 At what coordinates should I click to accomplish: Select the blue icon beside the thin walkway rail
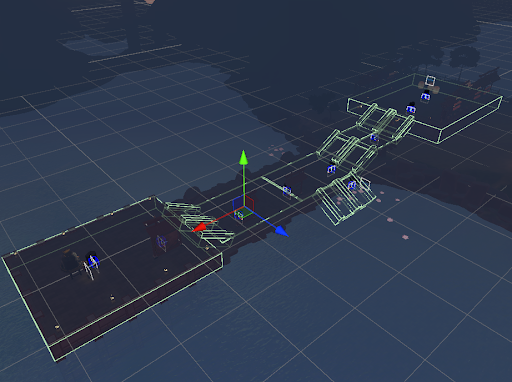click(x=287, y=190)
